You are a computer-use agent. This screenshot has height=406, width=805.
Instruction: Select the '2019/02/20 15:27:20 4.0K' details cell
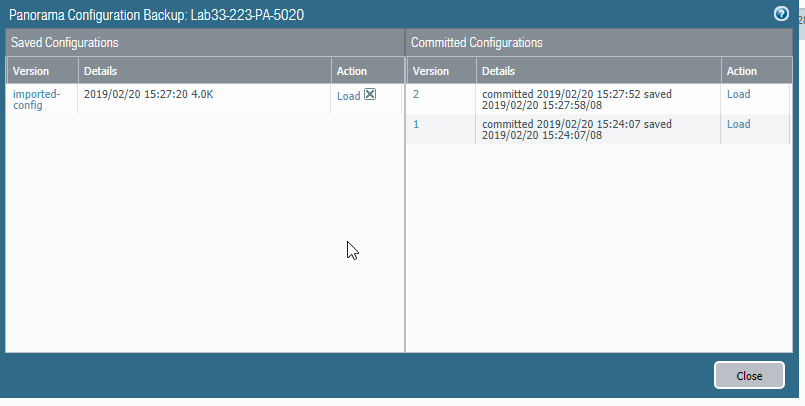pyautogui.click(x=204, y=99)
